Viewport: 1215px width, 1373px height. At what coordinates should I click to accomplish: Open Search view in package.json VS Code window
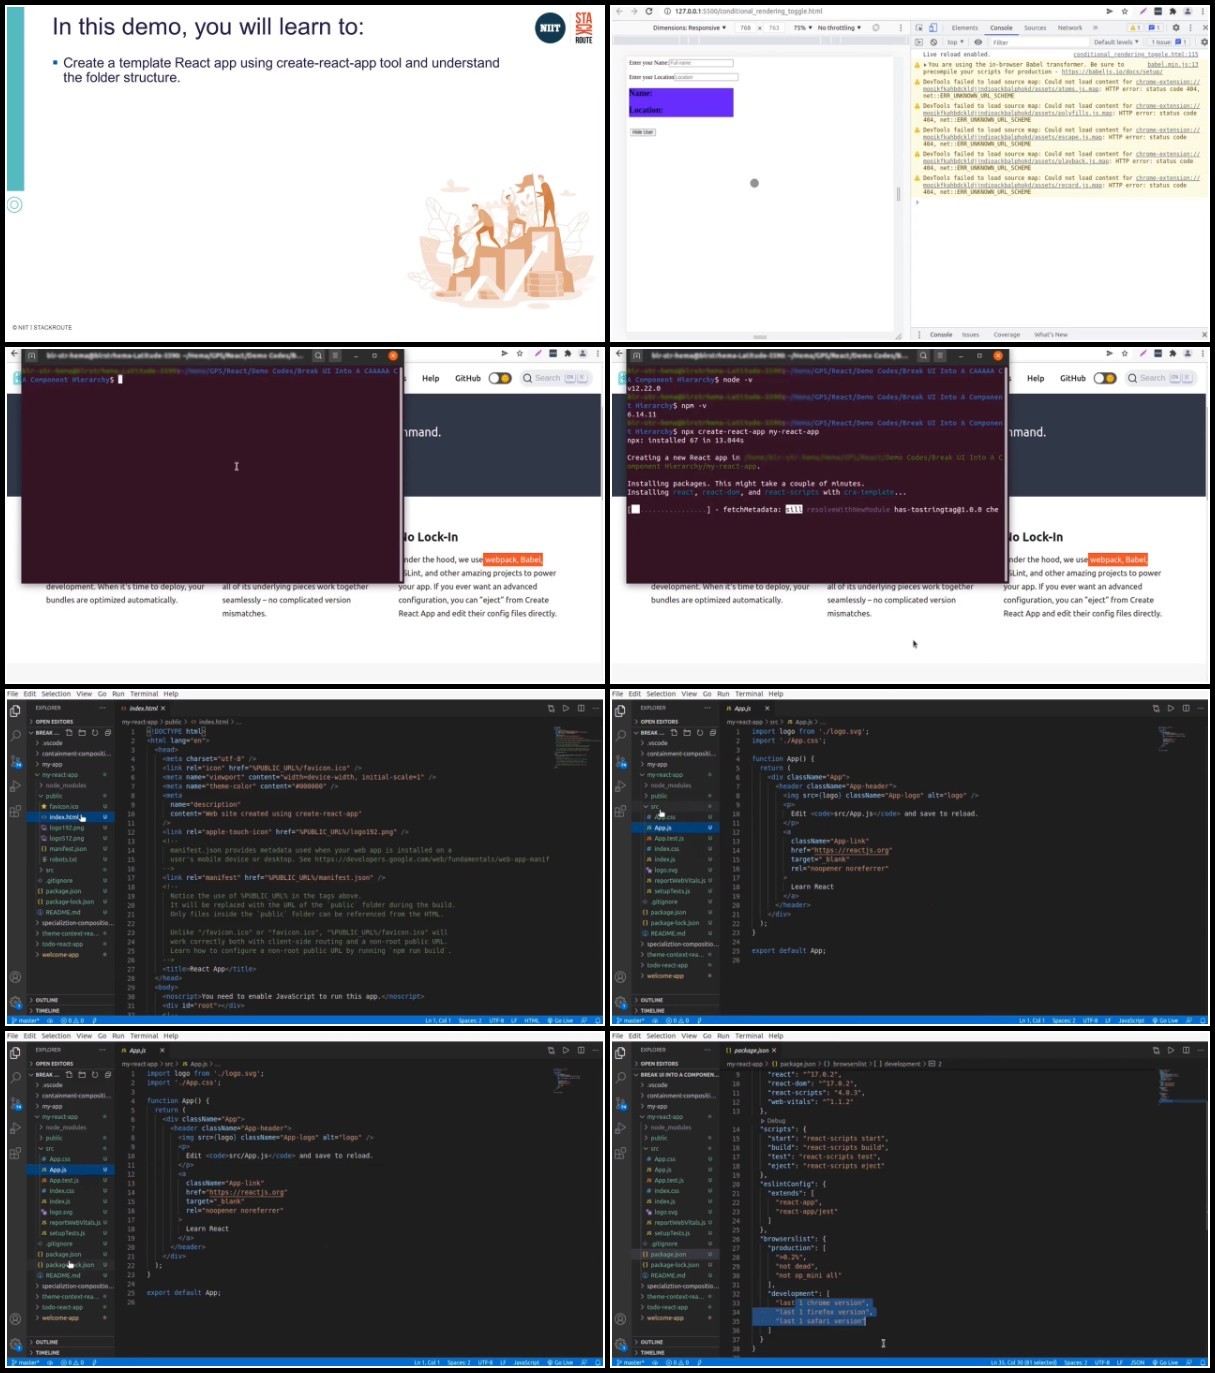[x=620, y=1078]
